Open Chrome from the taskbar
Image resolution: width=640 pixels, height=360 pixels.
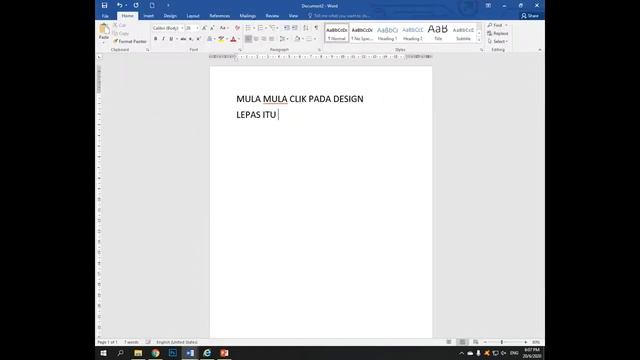[x=156, y=353]
